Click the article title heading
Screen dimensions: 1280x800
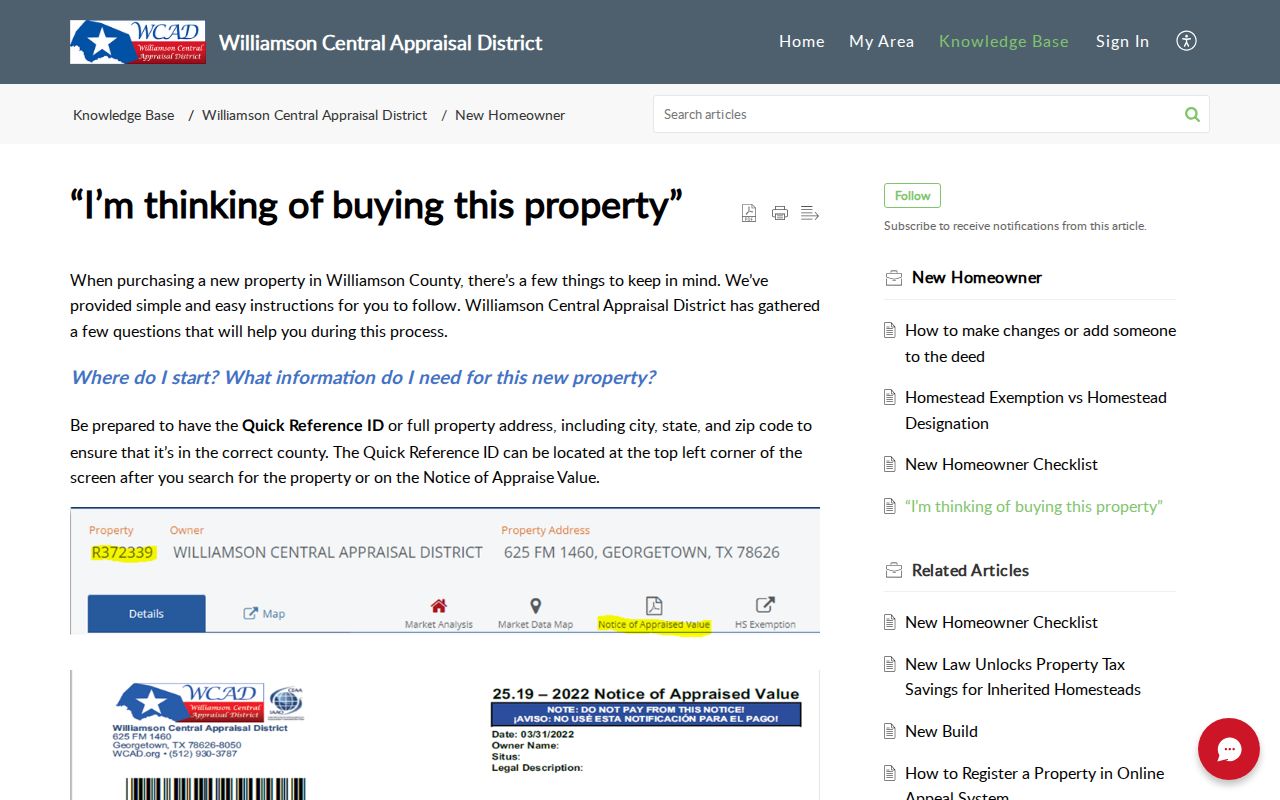tap(376, 206)
